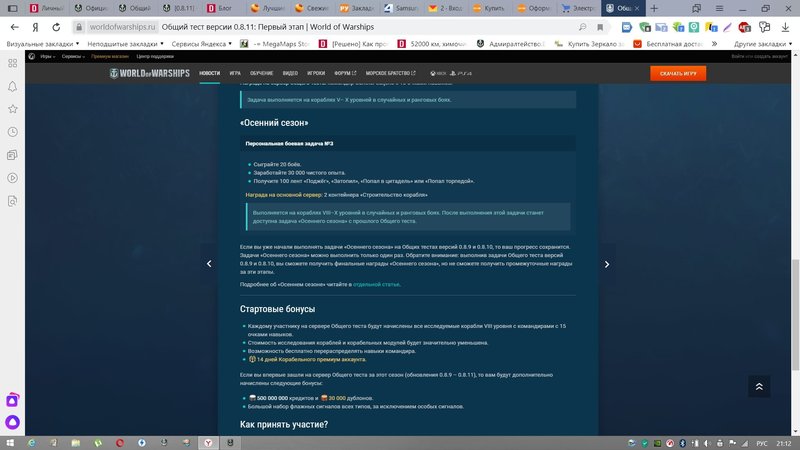The height and width of the screenshot is (450, 800).
Task: Close the active World of Warships tab
Action: click(637, 8)
